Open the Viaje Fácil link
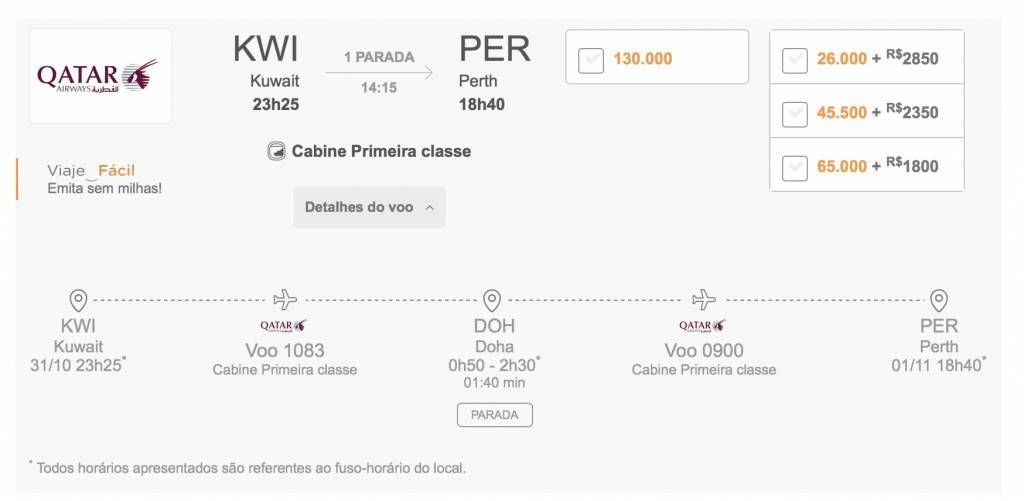 91,171
